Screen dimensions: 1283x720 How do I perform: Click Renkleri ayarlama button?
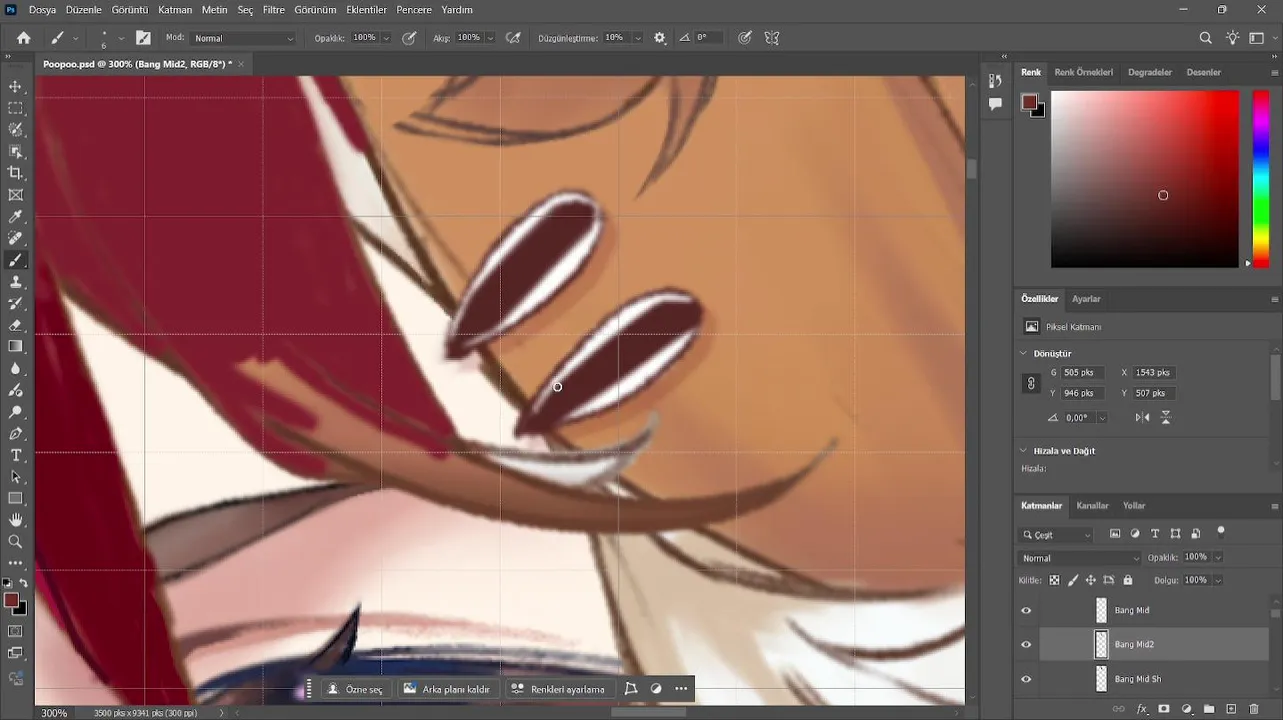click(558, 689)
